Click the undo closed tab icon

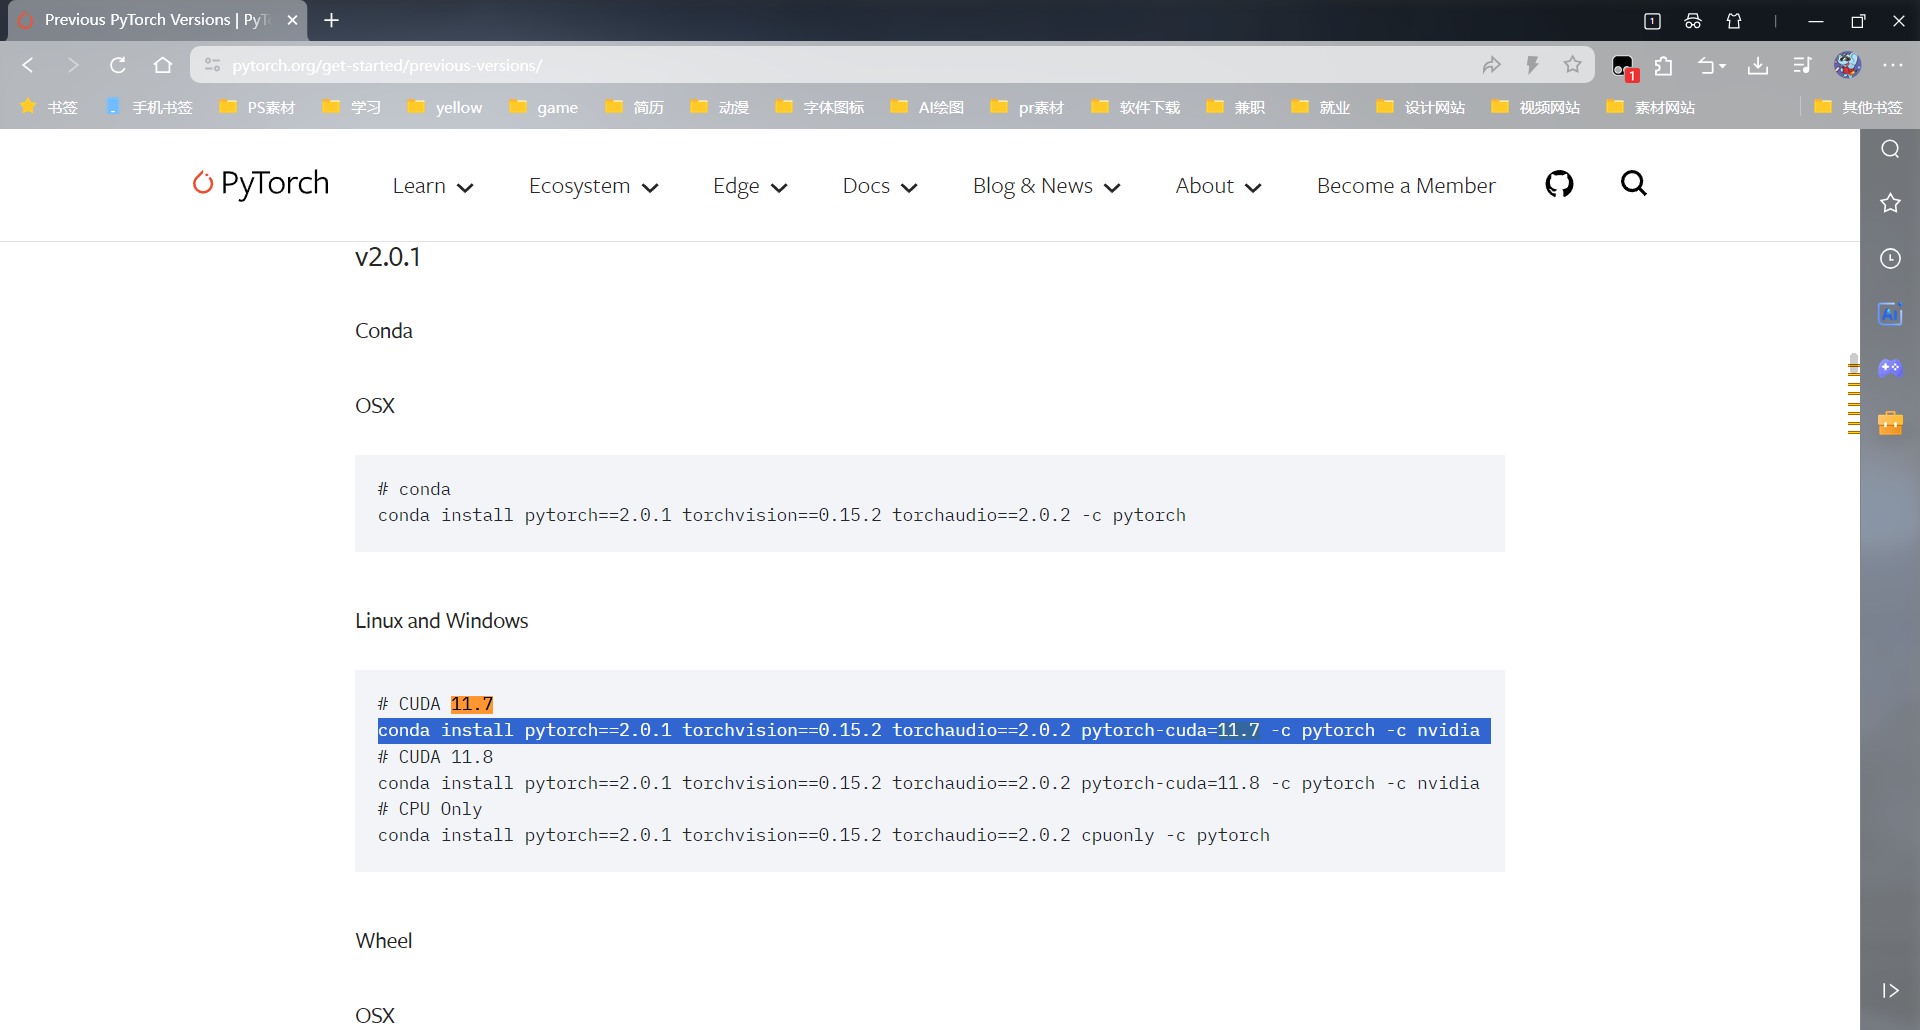tap(1711, 65)
